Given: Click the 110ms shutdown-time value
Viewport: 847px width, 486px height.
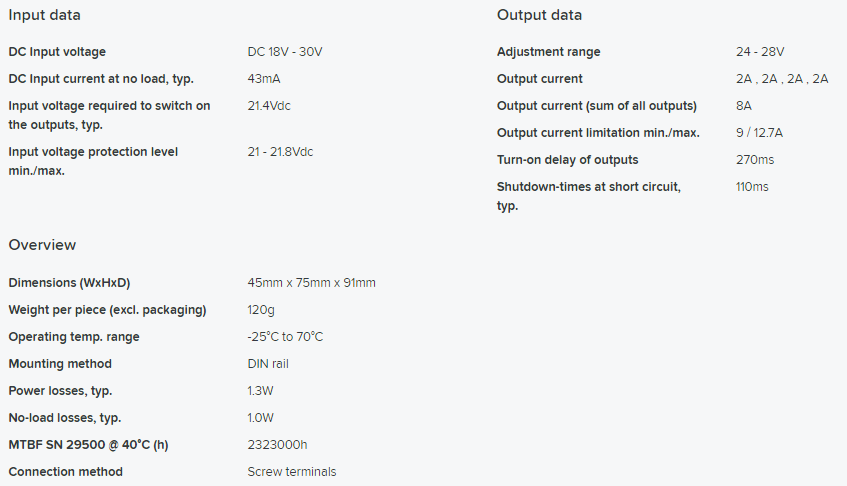Looking at the screenshot, I should point(751,187).
